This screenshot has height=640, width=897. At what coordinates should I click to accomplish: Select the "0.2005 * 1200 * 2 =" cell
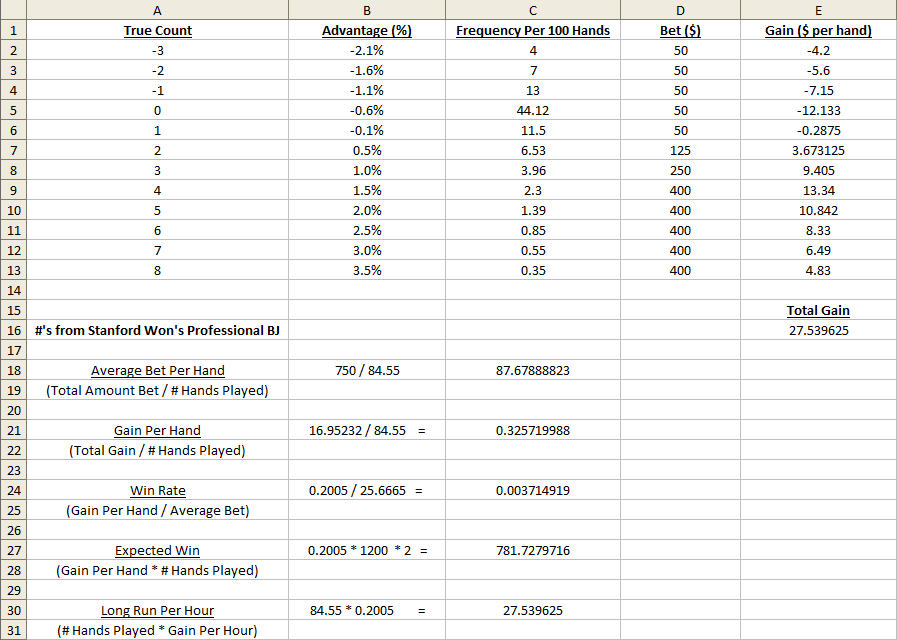click(x=367, y=551)
